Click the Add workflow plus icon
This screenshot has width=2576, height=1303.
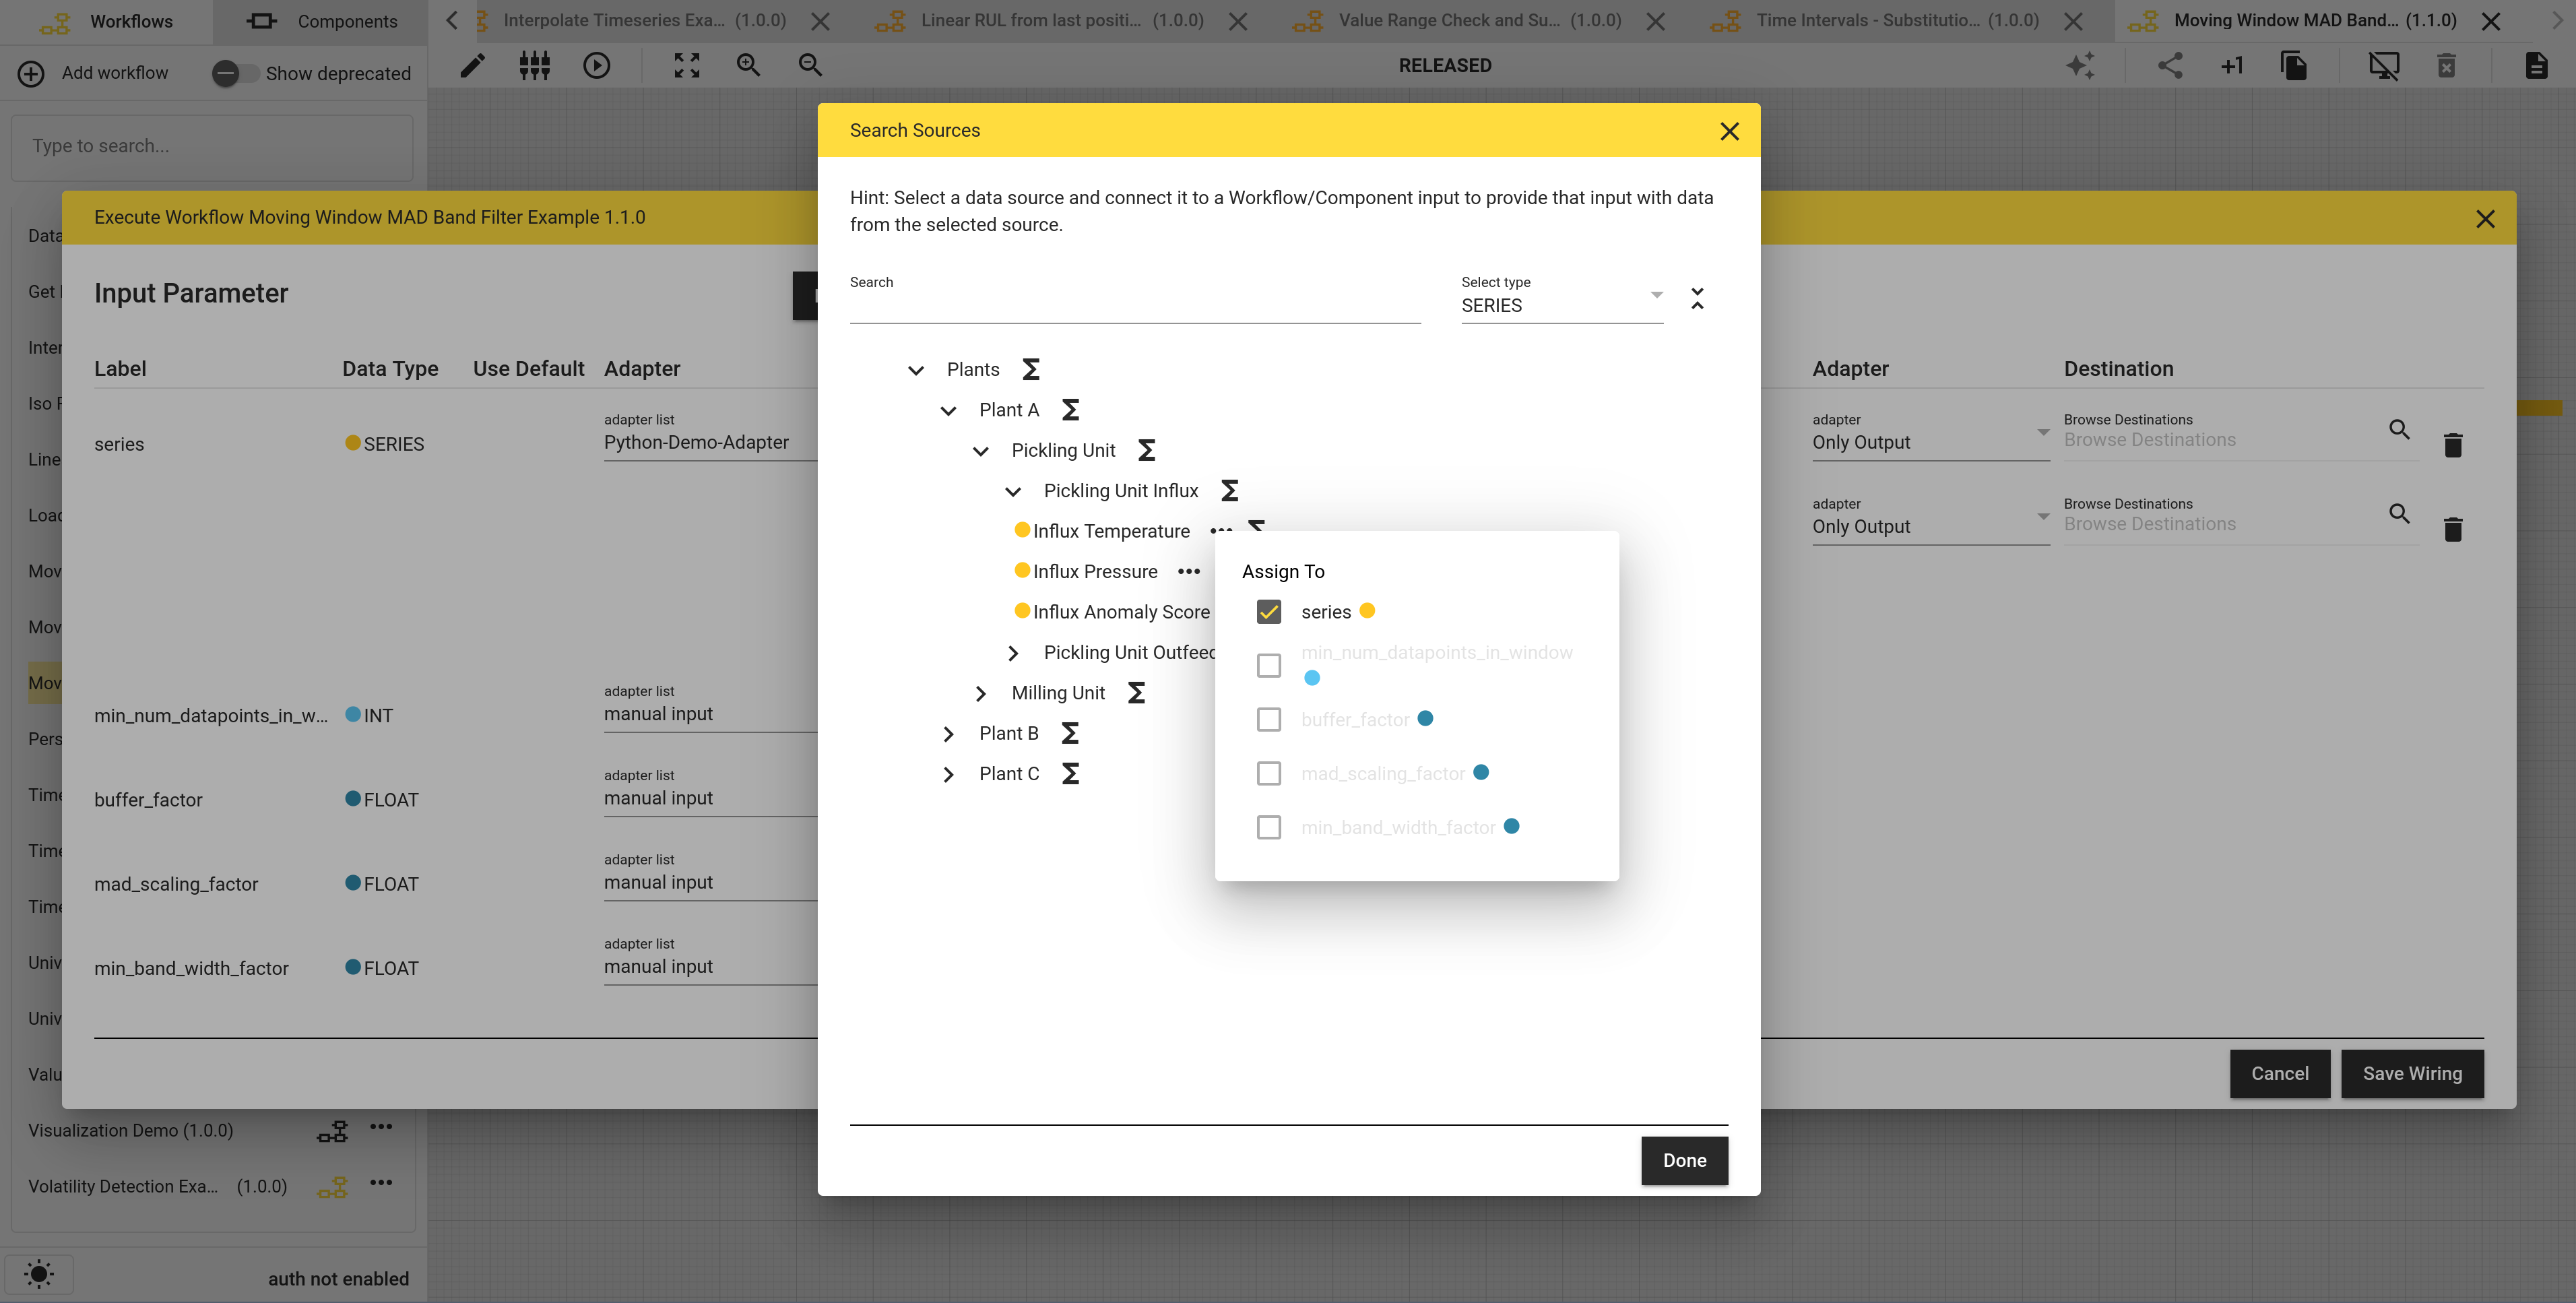coord(31,73)
